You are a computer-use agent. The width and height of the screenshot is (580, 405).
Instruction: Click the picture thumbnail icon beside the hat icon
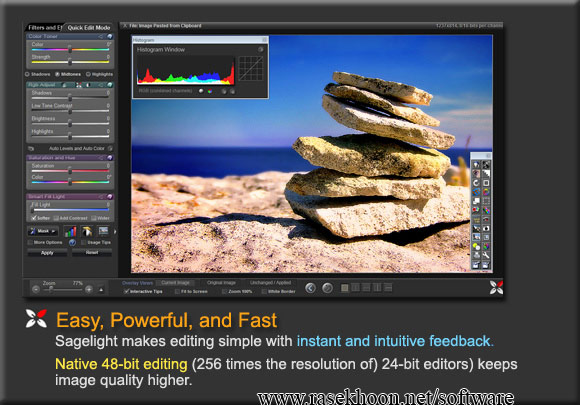[103, 231]
